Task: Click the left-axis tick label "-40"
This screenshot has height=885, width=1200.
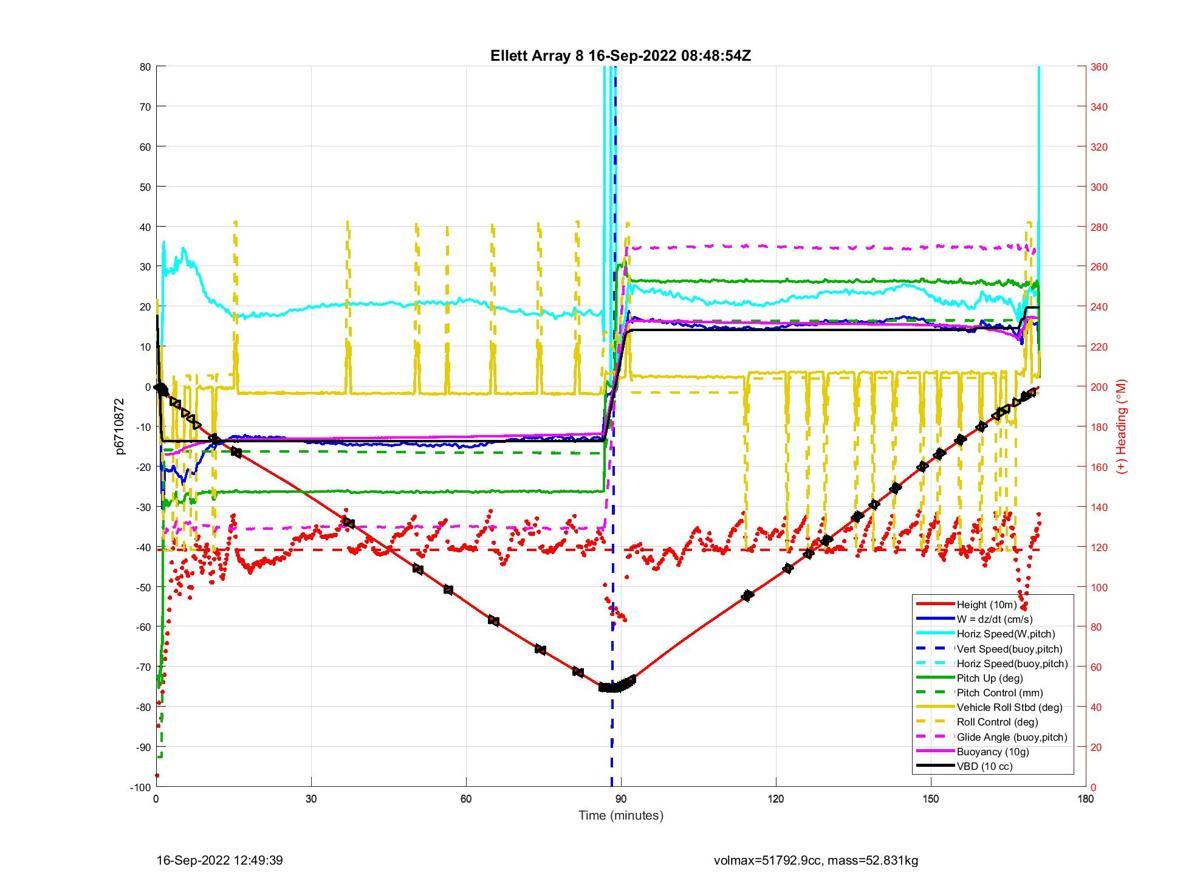Action: [x=141, y=547]
